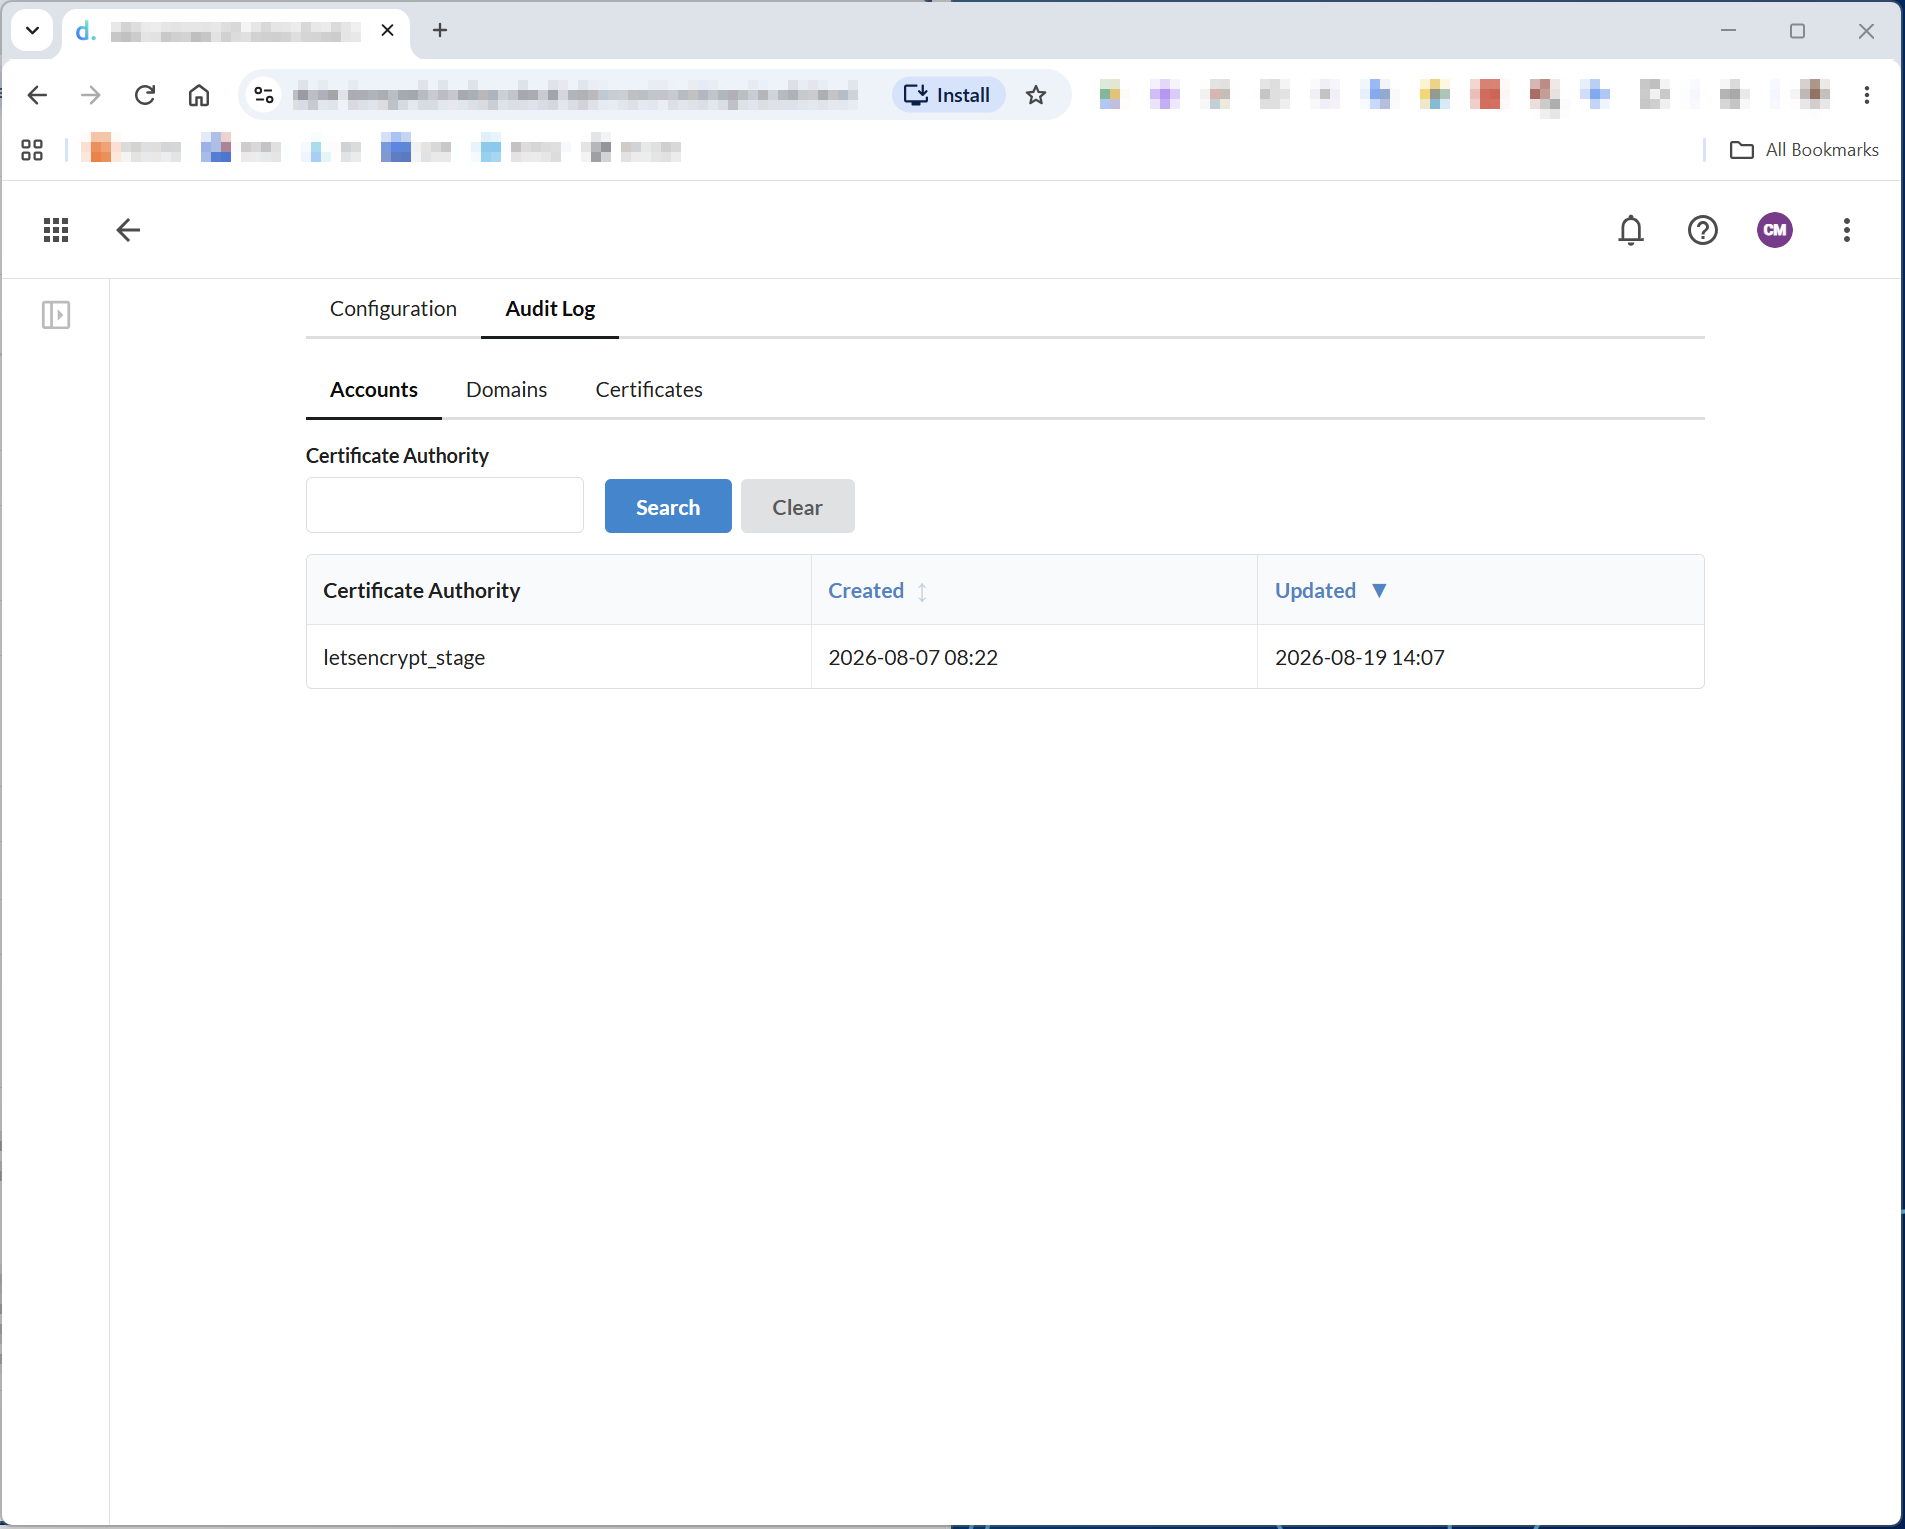1905x1529 pixels.
Task: Select the letsencrypt_stage row cell
Action: point(558,657)
